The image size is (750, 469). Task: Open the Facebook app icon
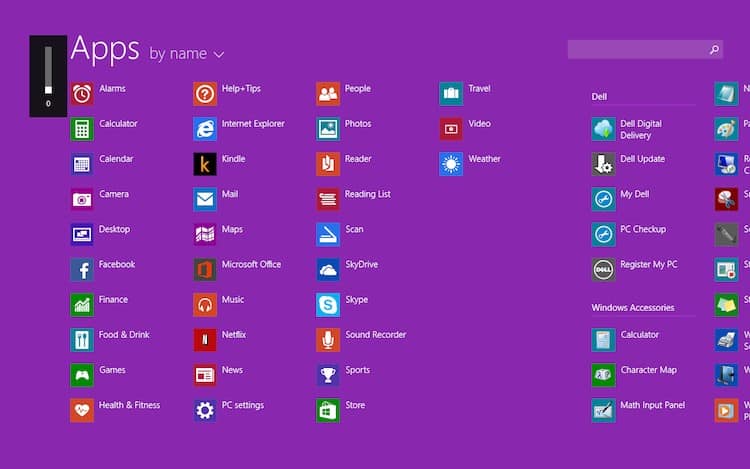coord(82,270)
